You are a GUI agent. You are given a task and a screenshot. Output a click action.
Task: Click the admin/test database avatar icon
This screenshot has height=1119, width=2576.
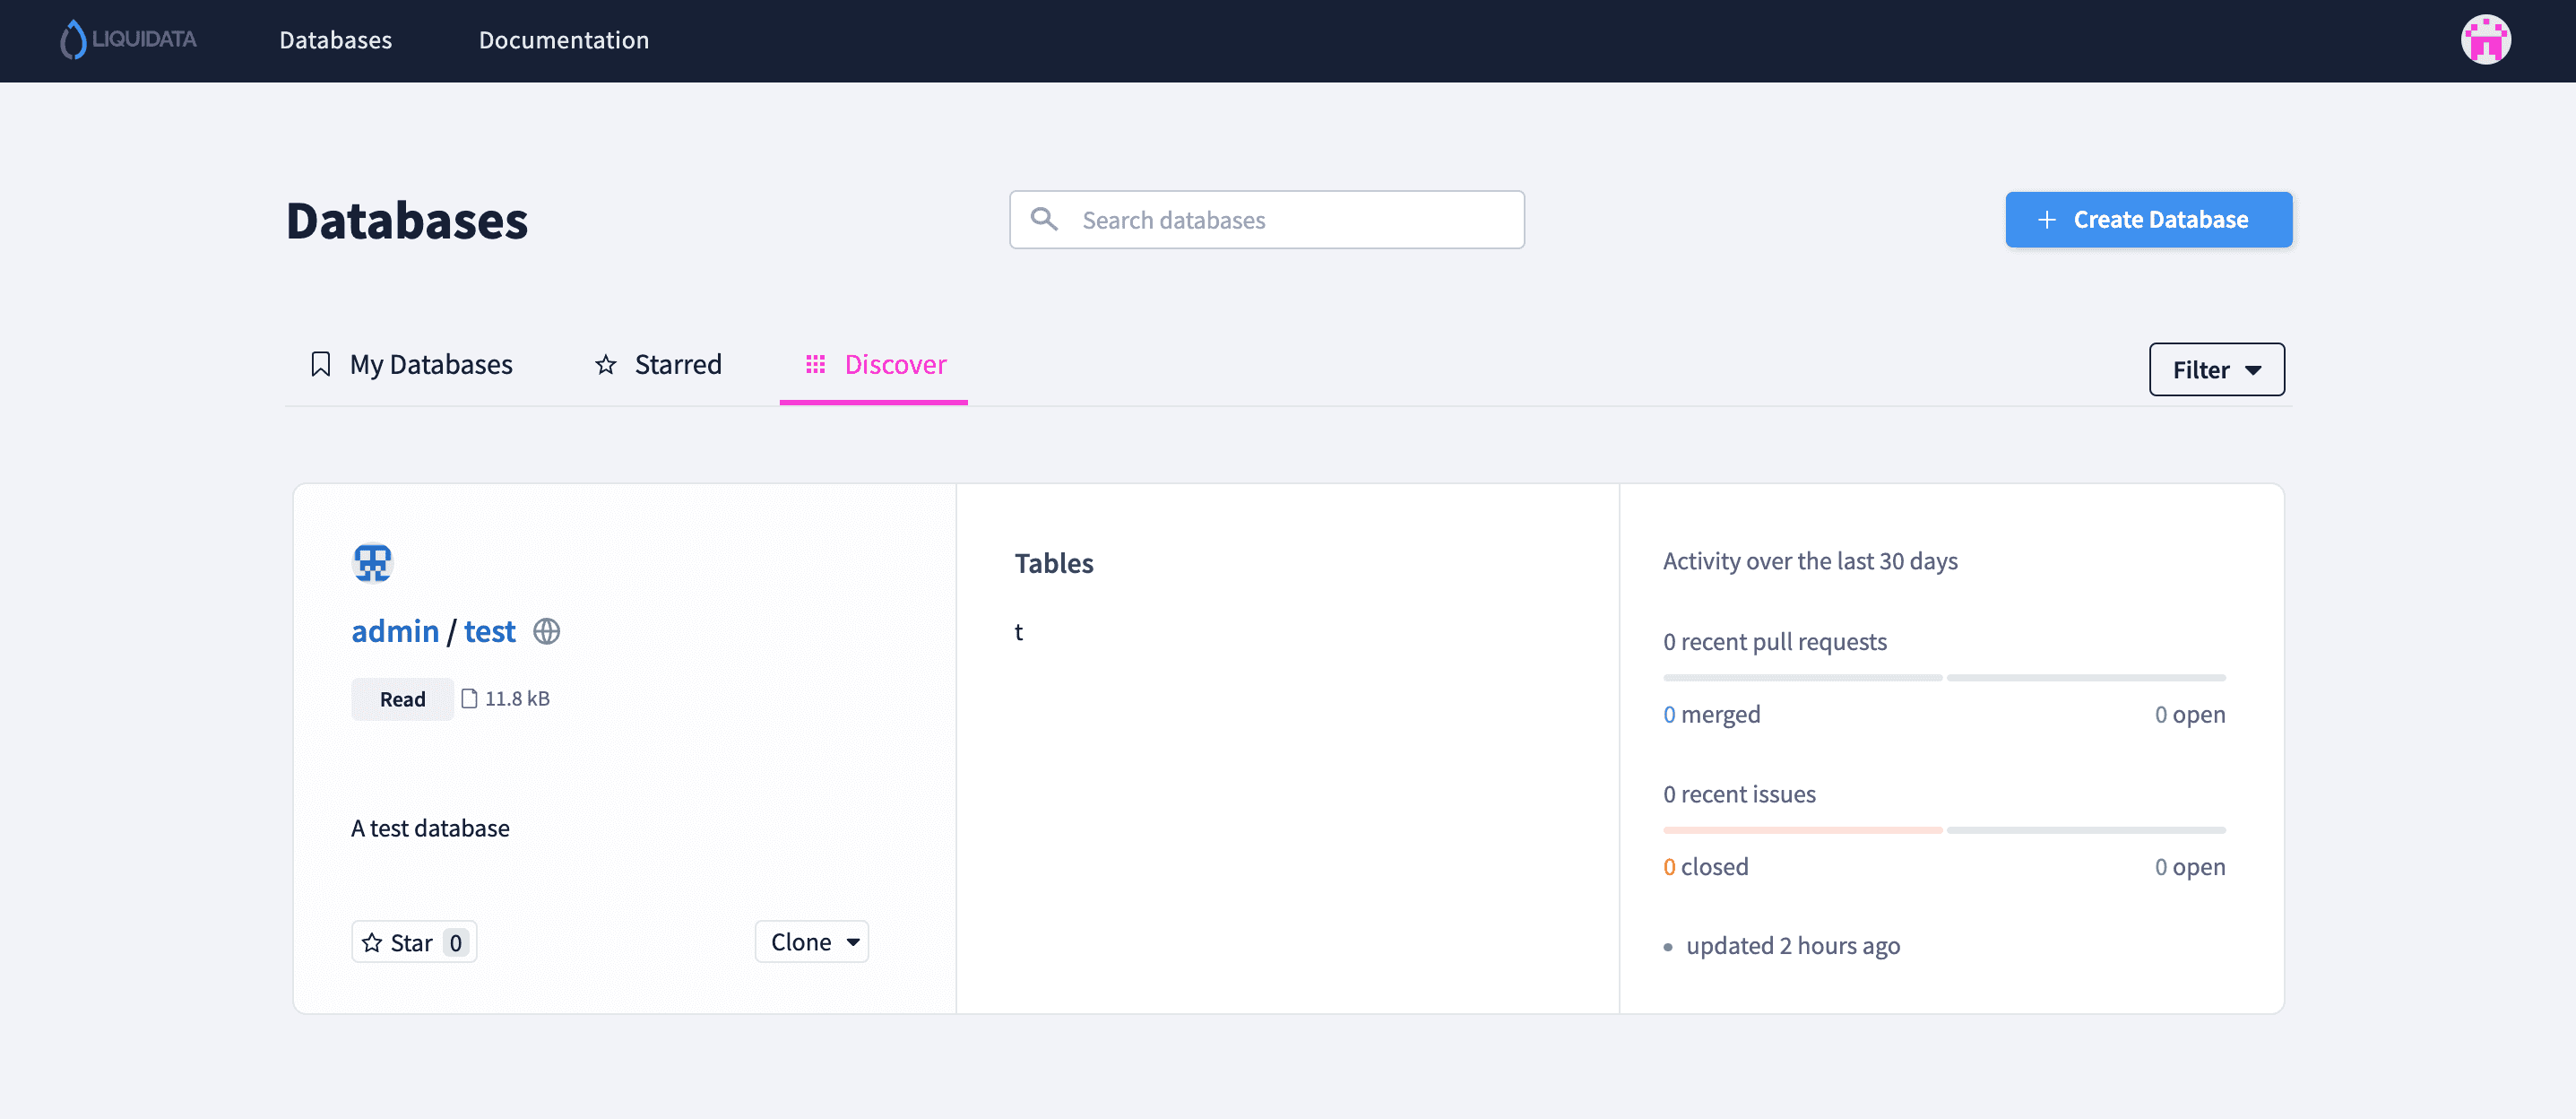click(x=372, y=563)
